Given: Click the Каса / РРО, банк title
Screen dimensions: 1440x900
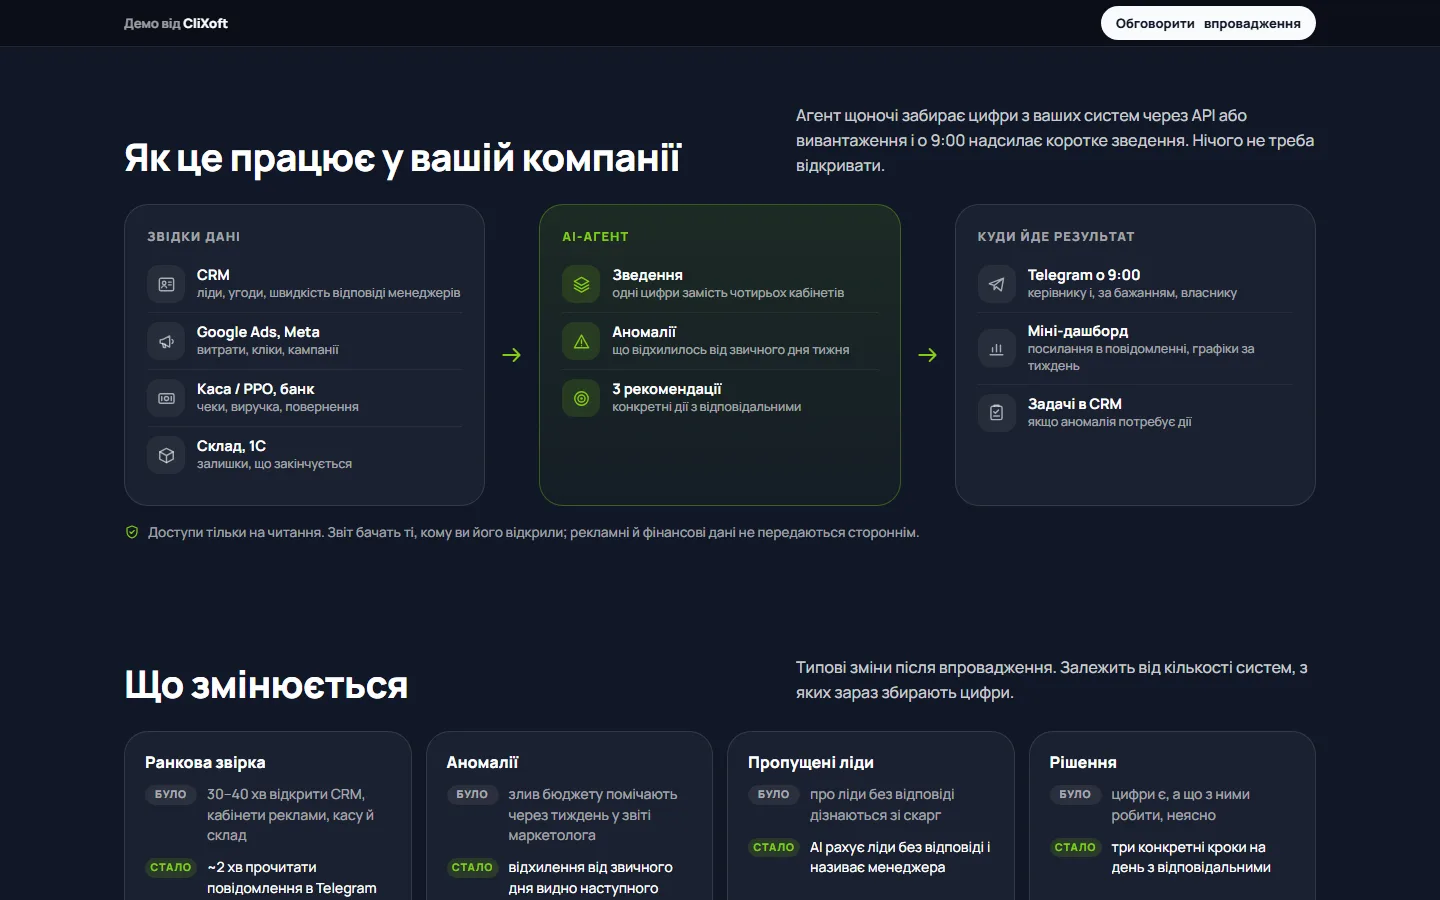Looking at the screenshot, I should point(255,389).
